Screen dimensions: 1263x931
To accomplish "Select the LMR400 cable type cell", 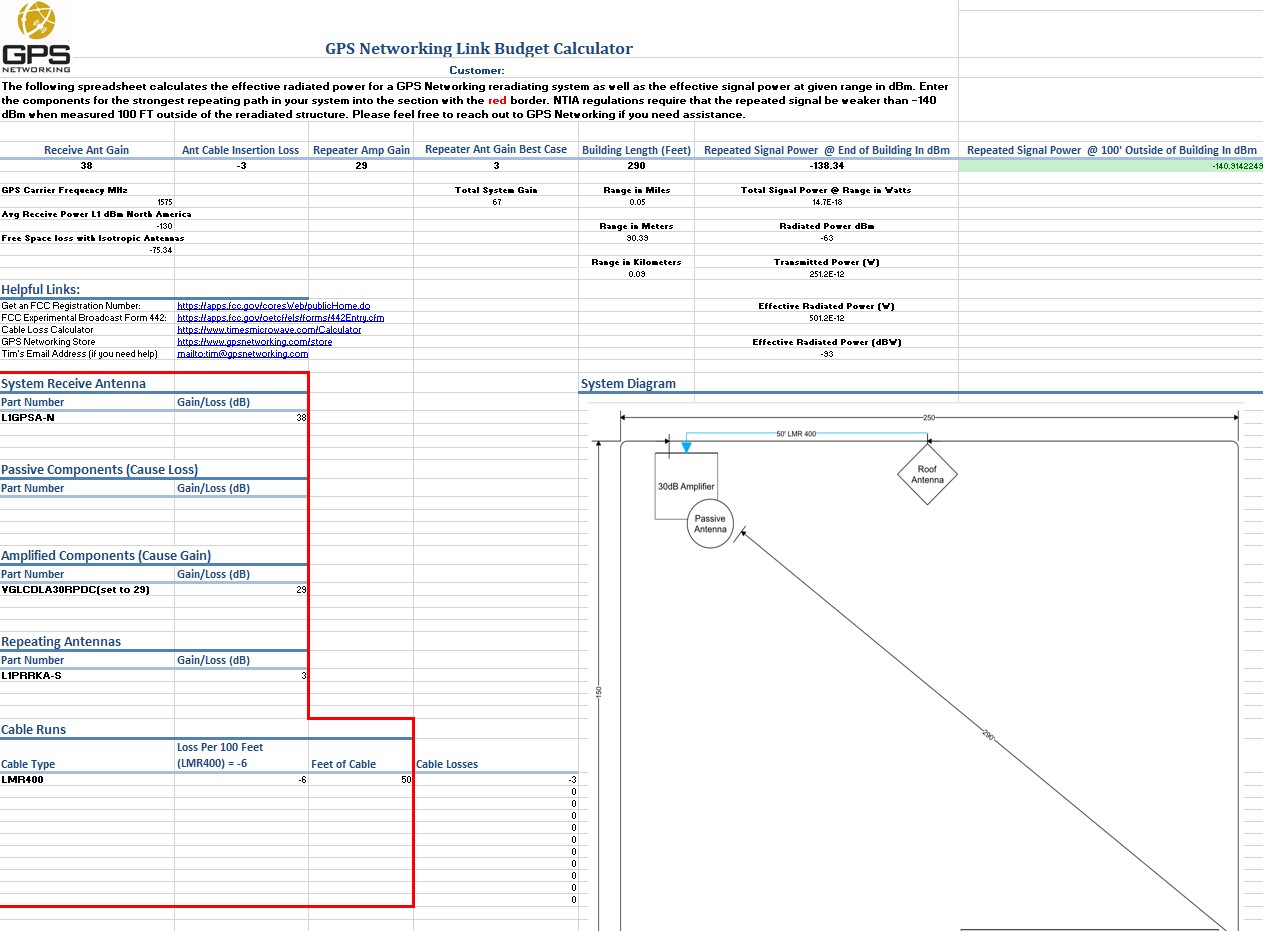I will 87,779.
